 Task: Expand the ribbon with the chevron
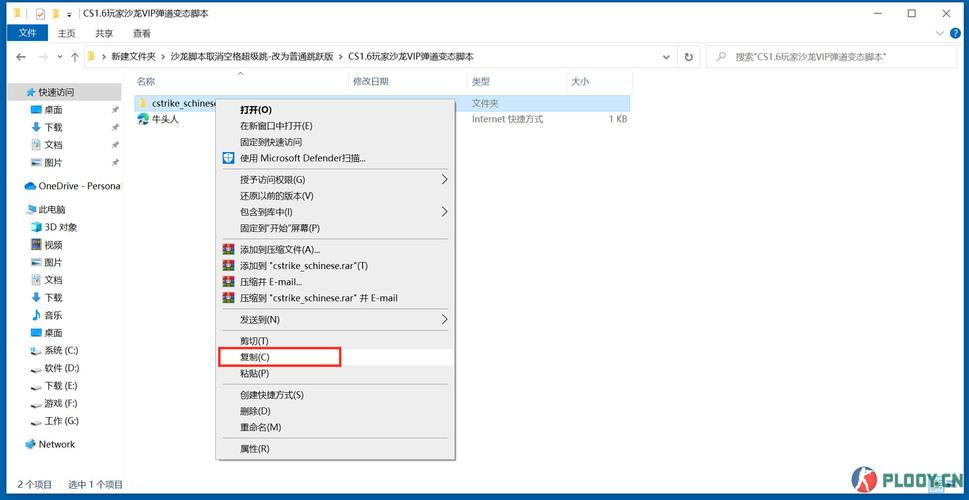pyautogui.click(x=941, y=33)
